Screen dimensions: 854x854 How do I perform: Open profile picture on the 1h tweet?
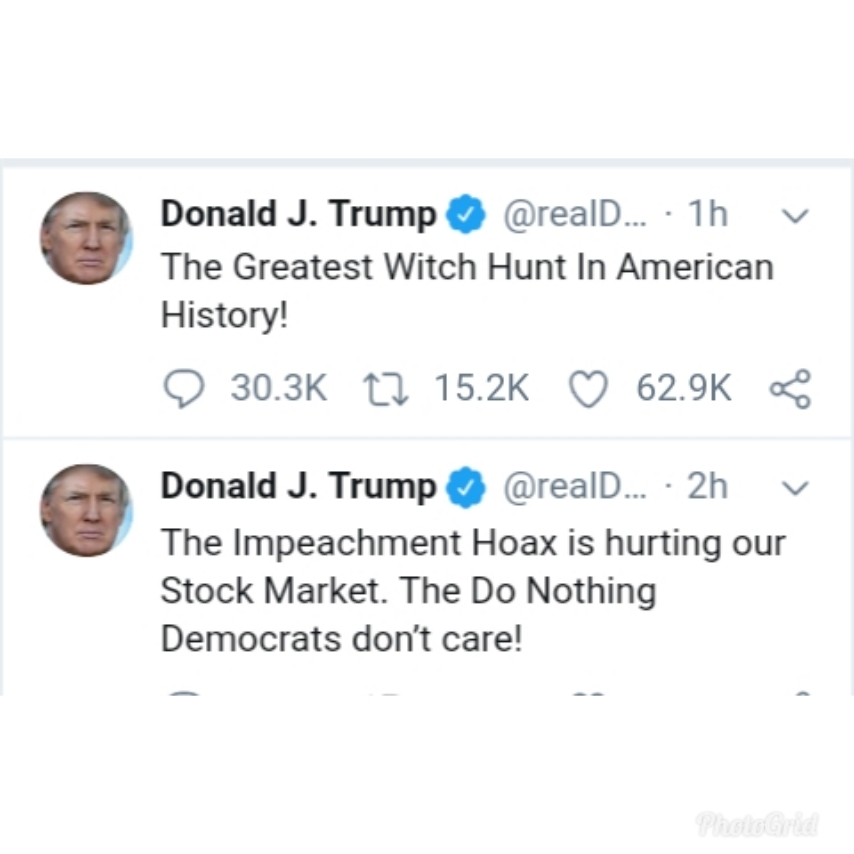(x=87, y=238)
